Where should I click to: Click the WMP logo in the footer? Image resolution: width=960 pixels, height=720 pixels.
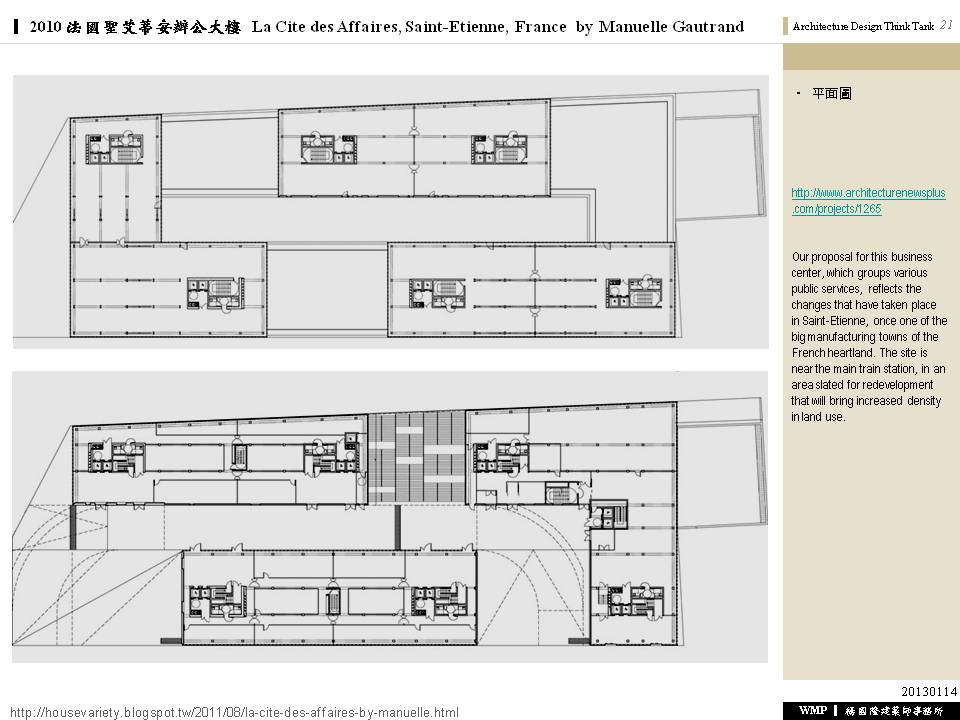click(811, 710)
